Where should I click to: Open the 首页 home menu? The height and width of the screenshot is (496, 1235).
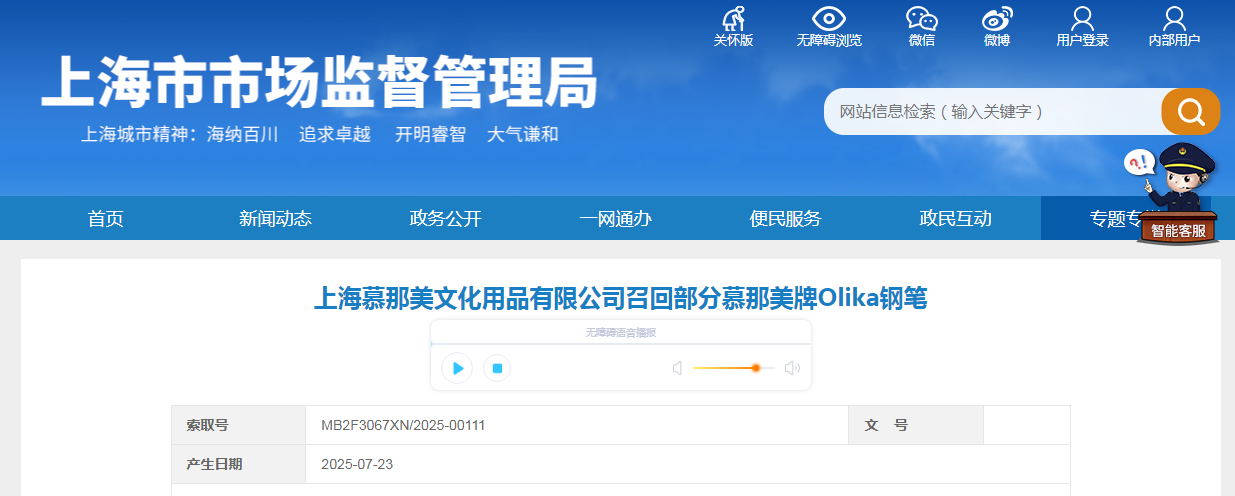(x=106, y=219)
